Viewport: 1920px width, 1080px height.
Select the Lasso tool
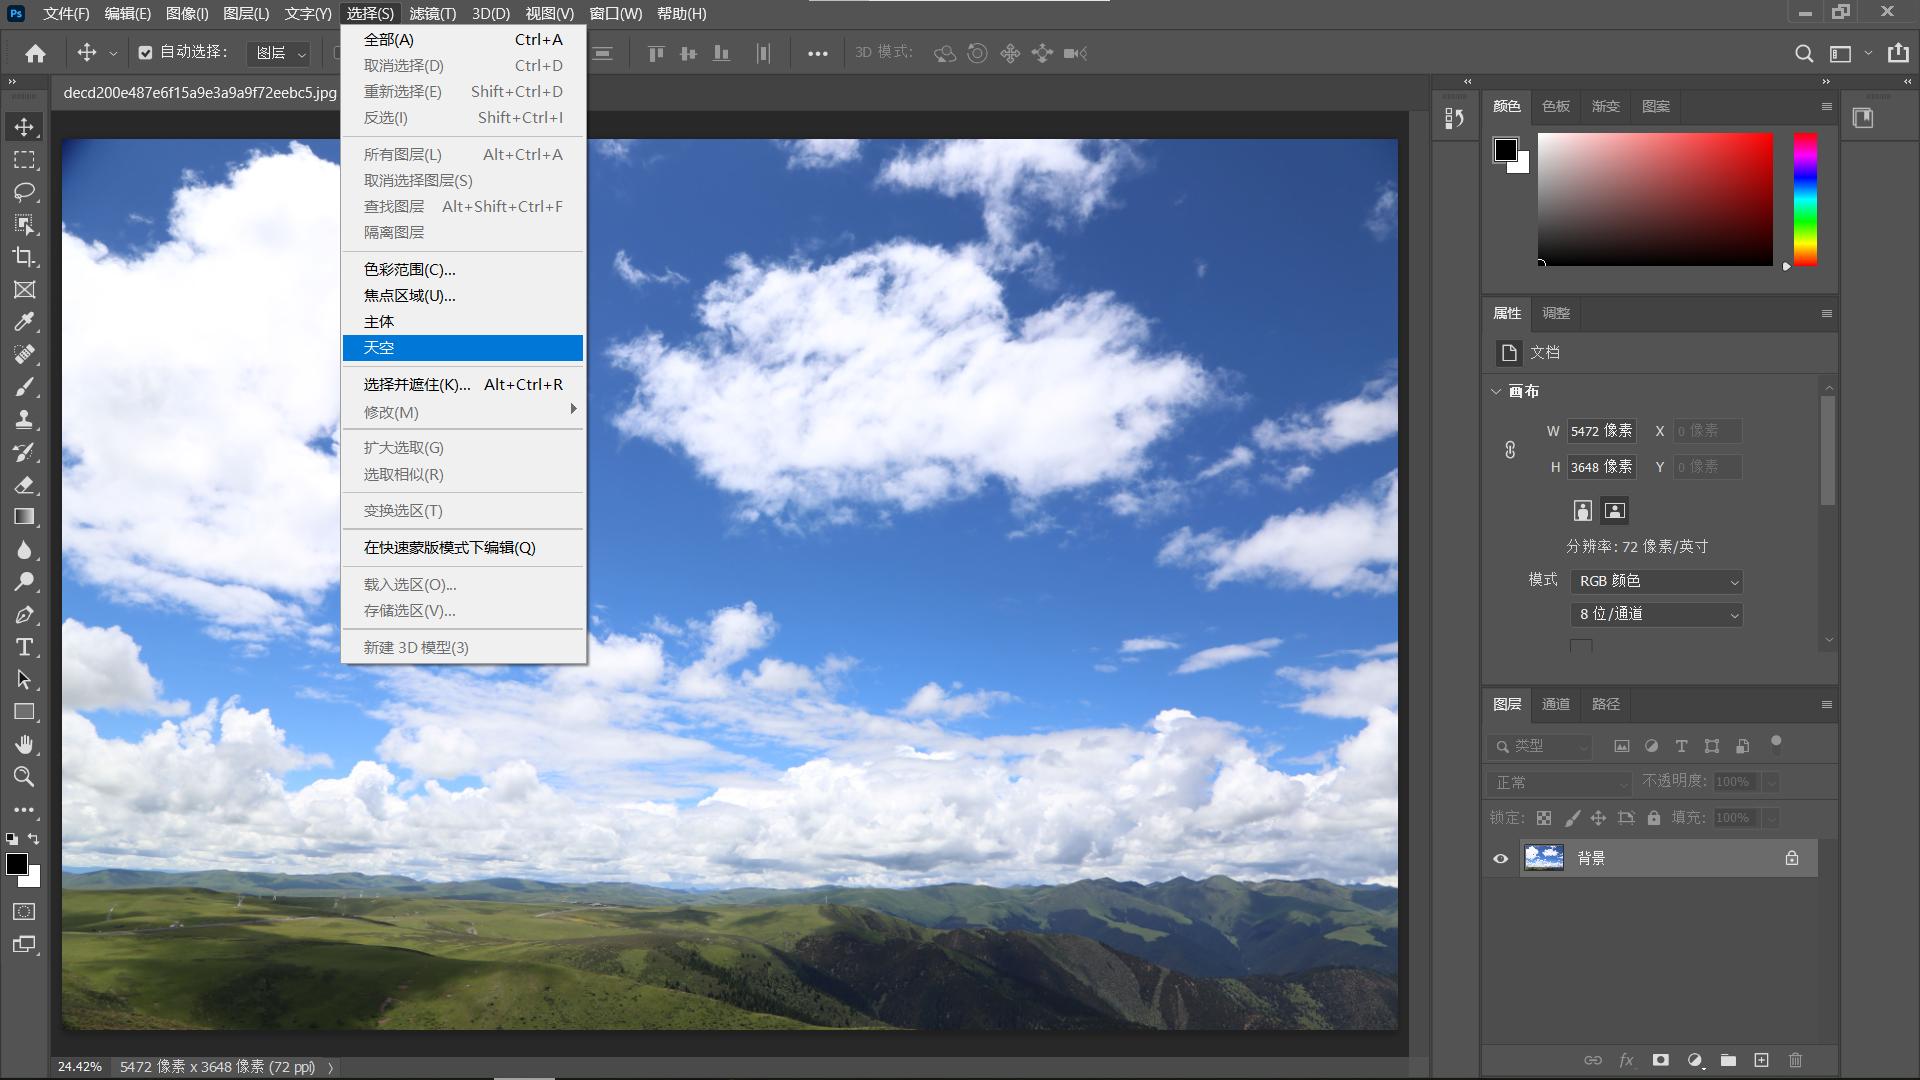[25, 193]
